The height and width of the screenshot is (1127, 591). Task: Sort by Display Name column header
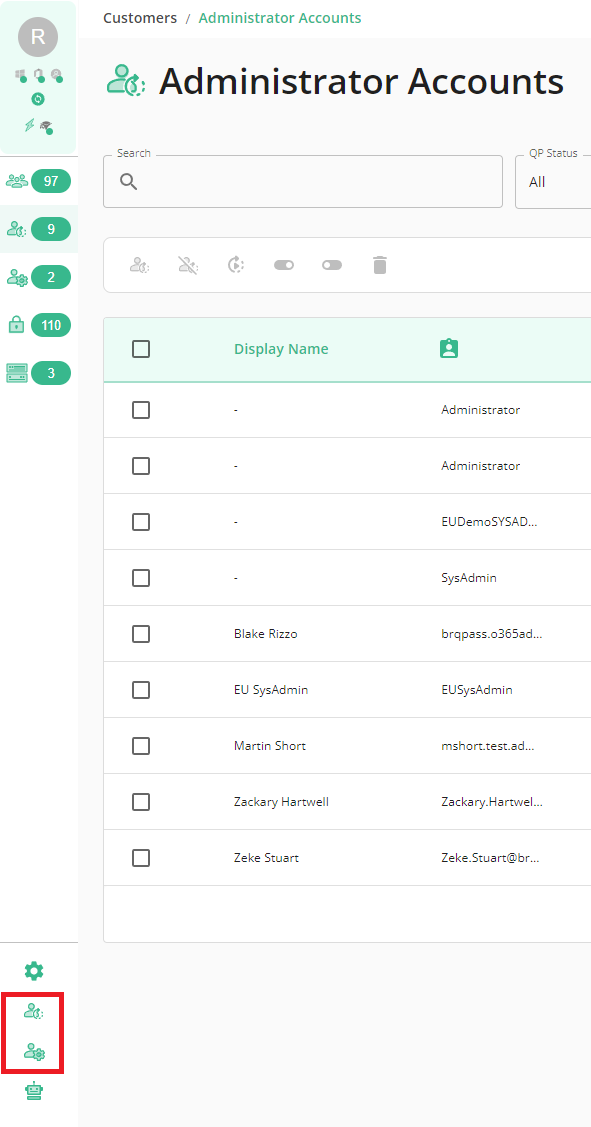pyautogui.click(x=281, y=349)
